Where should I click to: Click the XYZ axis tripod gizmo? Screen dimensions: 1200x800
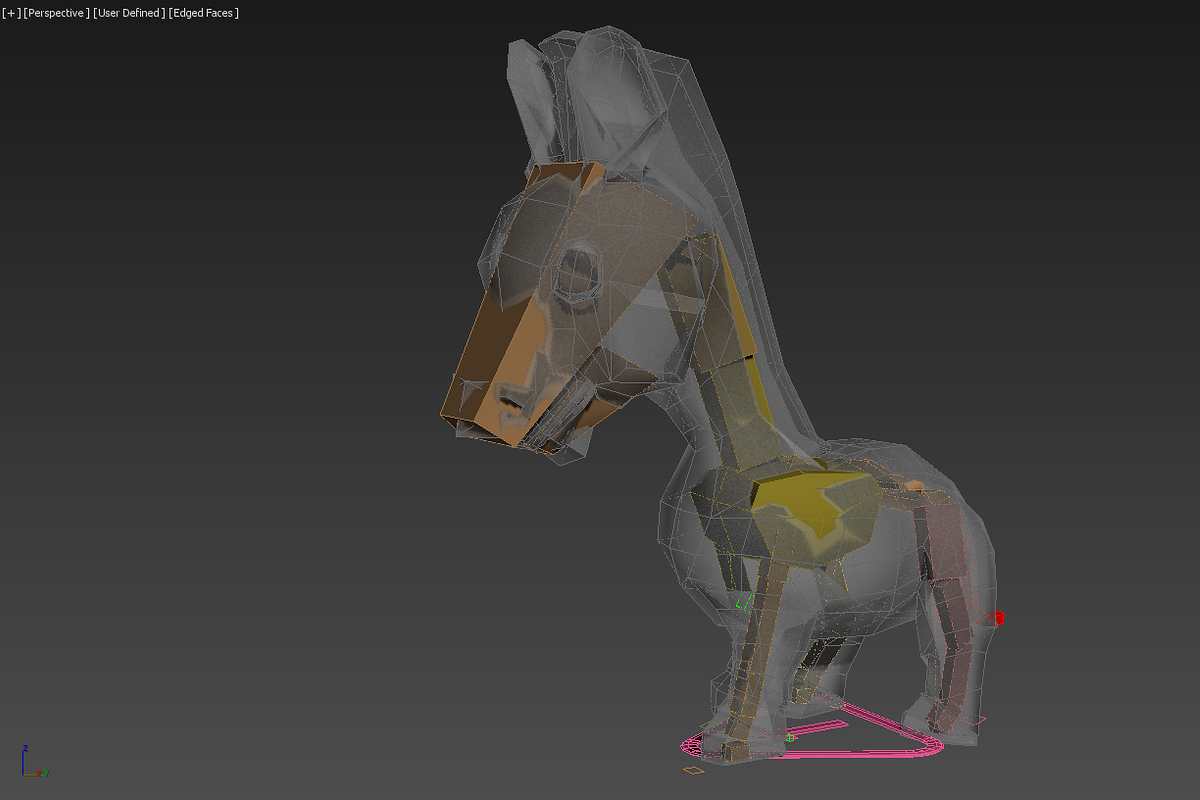pyautogui.click(x=33, y=762)
